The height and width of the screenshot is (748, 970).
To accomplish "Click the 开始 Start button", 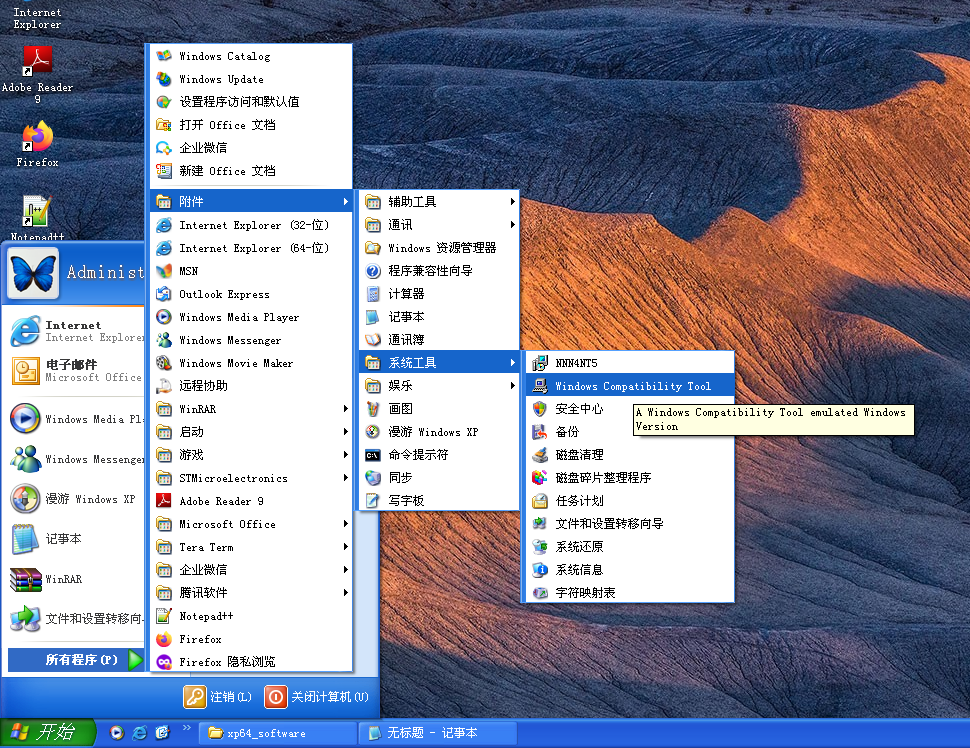I will point(48,733).
